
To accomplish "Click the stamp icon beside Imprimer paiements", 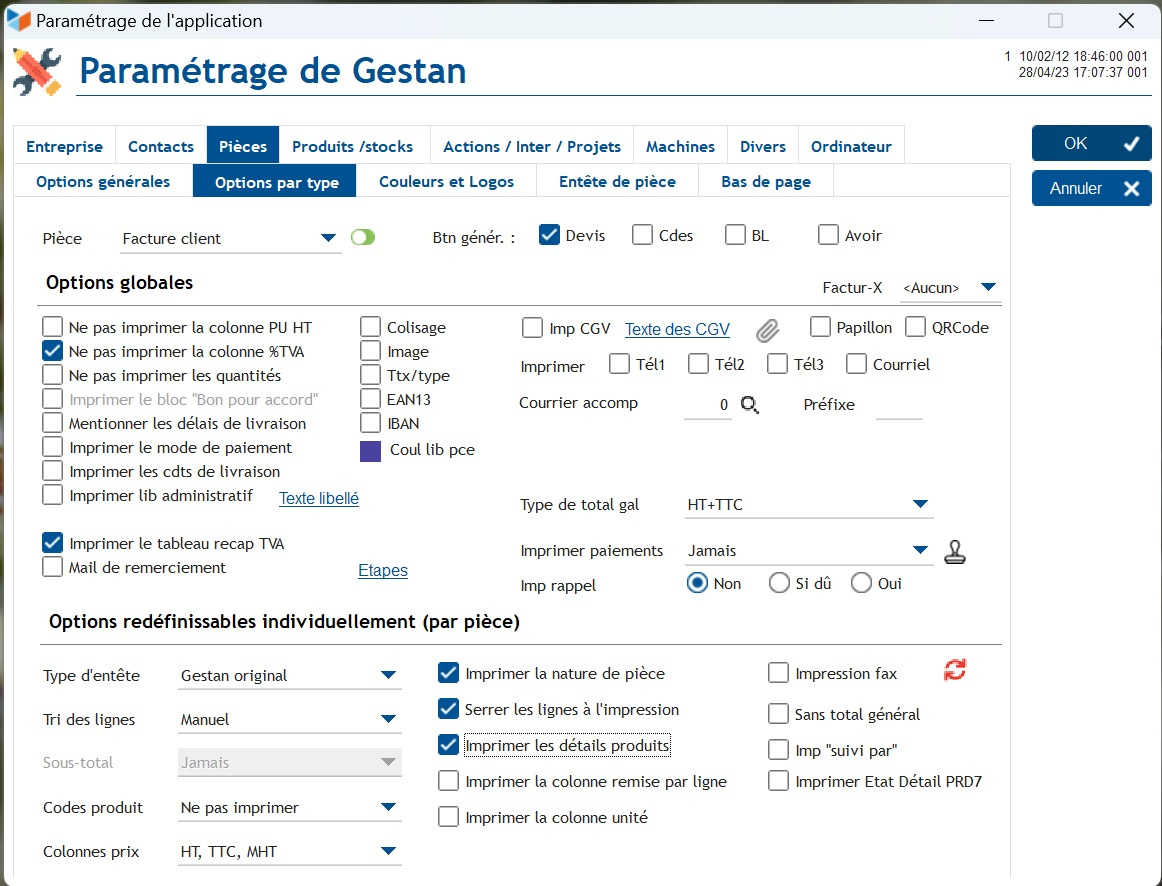I will point(955,552).
